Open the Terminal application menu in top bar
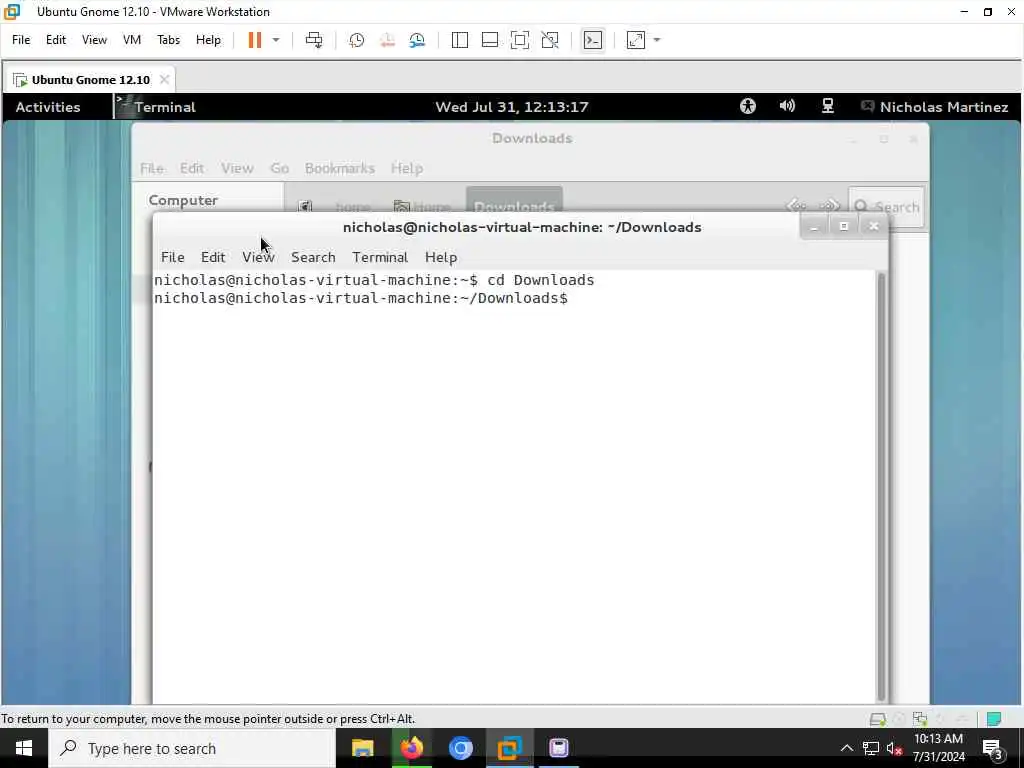The image size is (1024, 768). [x=157, y=107]
